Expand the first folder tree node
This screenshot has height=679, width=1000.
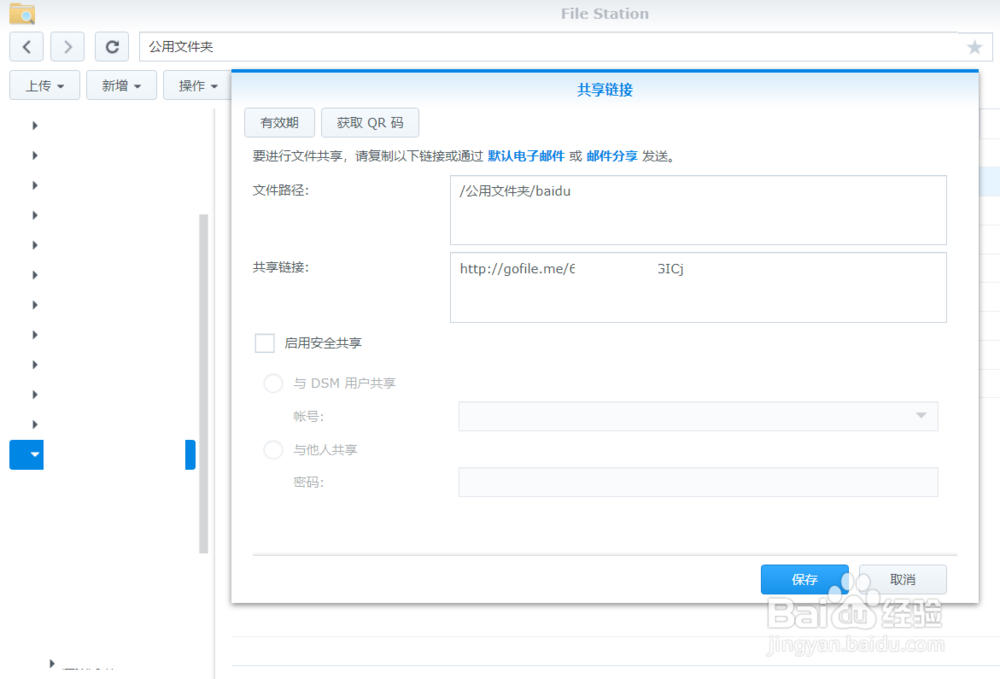coord(34,126)
